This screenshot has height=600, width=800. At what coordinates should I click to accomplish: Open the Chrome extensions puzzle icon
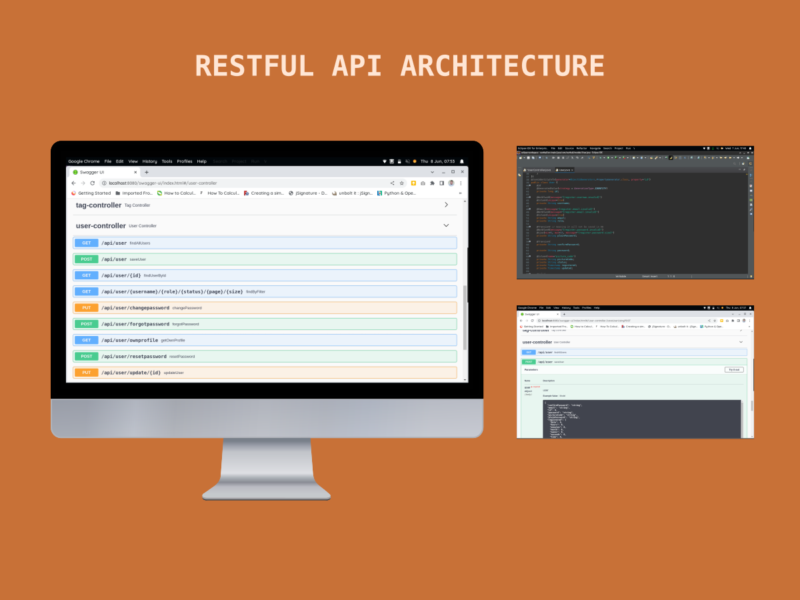coord(433,183)
